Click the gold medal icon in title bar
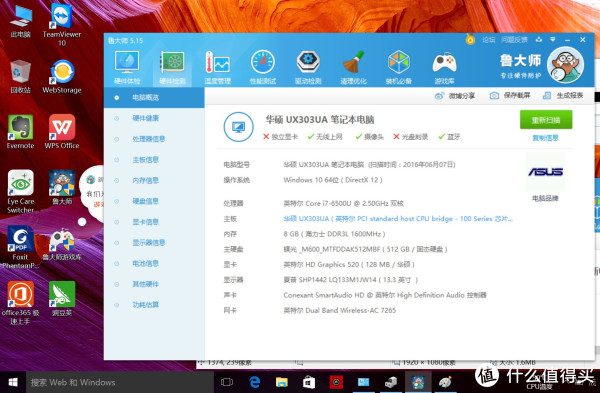The image size is (600, 393). pyautogui.click(x=470, y=39)
